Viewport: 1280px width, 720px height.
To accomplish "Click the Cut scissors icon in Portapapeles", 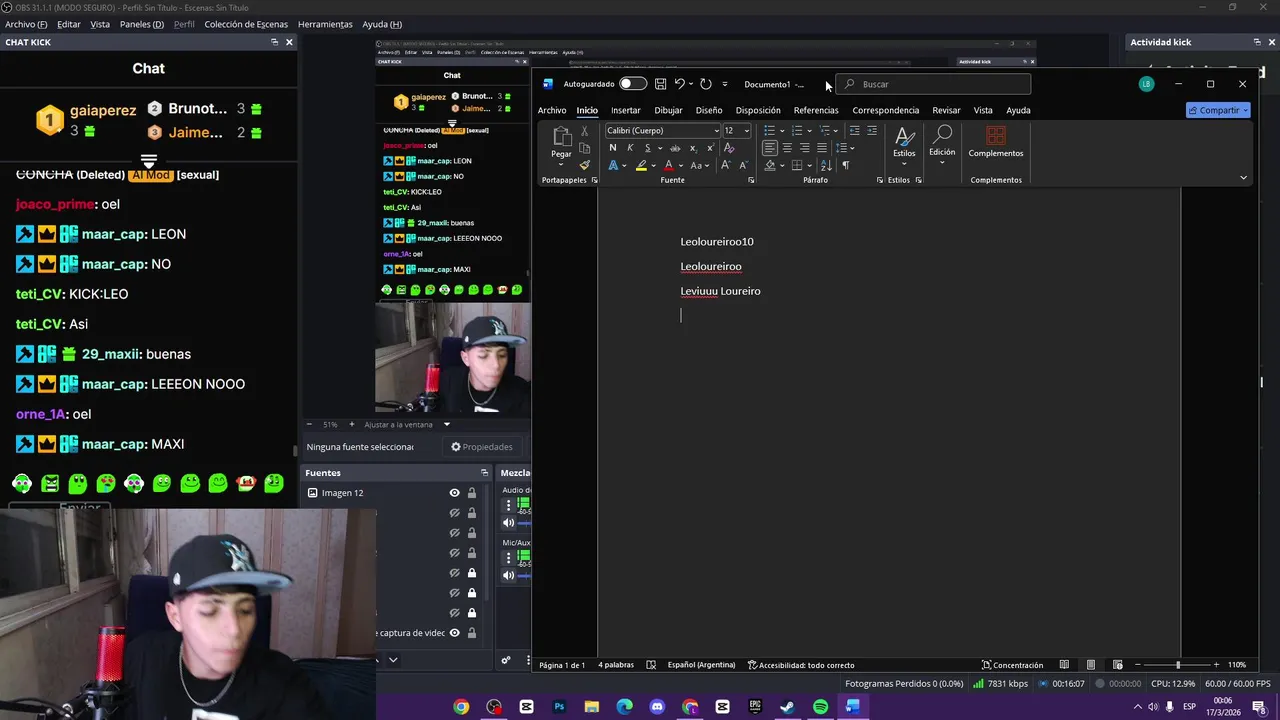I will (x=585, y=131).
